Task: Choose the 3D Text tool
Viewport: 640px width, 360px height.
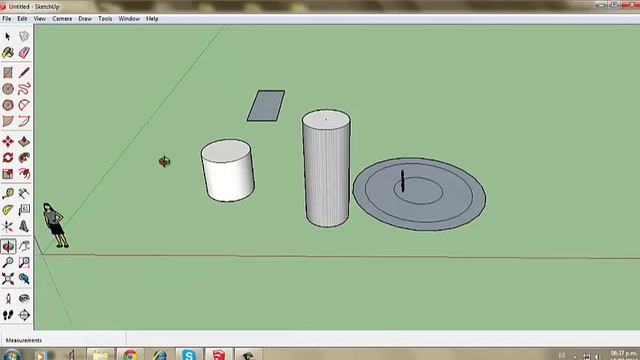Action: click(x=24, y=226)
